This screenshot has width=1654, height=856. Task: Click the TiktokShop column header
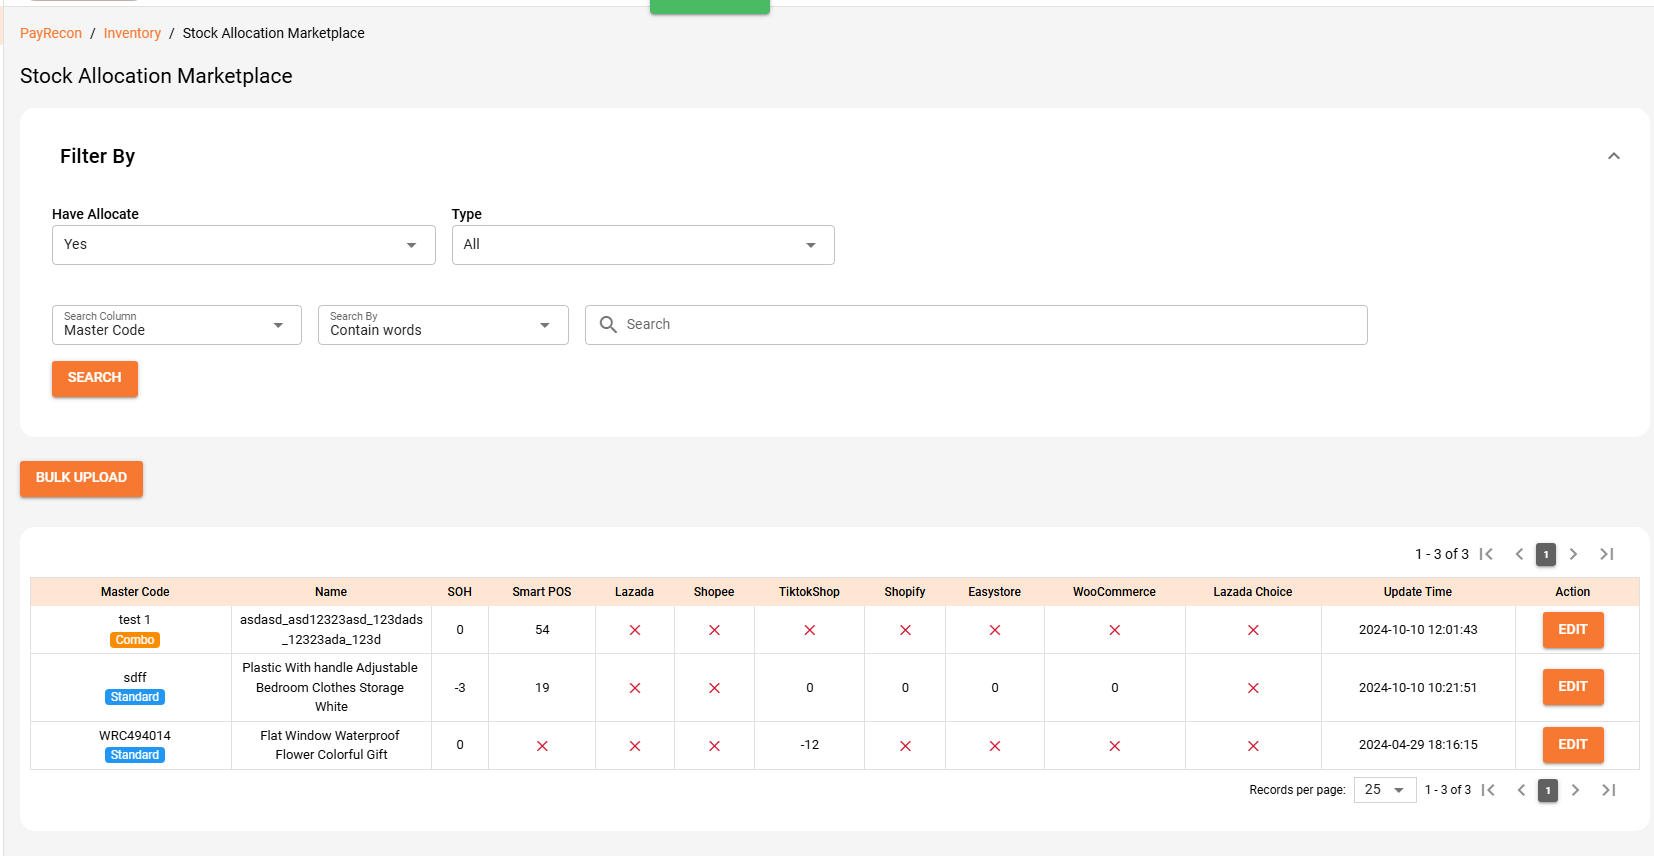coord(810,592)
